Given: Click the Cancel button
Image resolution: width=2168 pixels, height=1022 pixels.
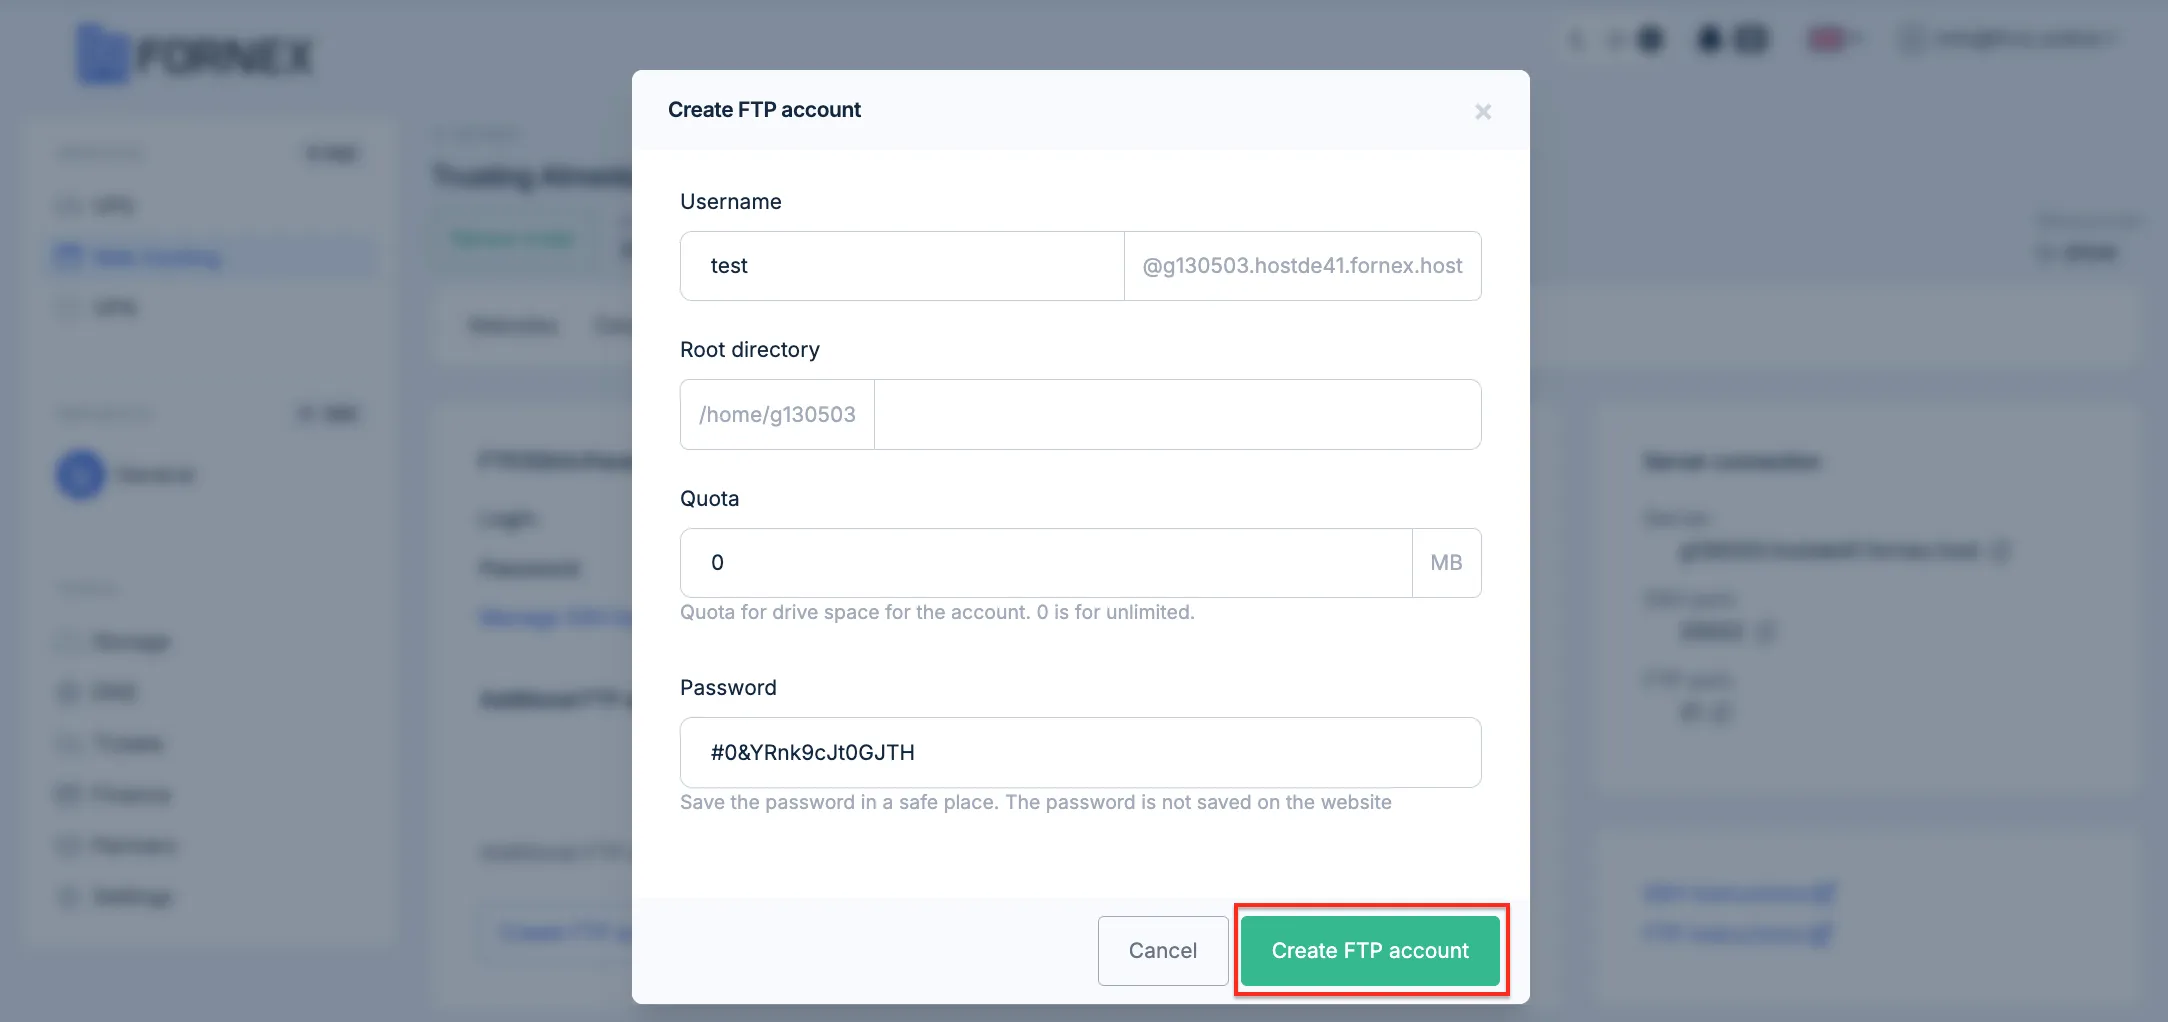Looking at the screenshot, I should coord(1163,951).
